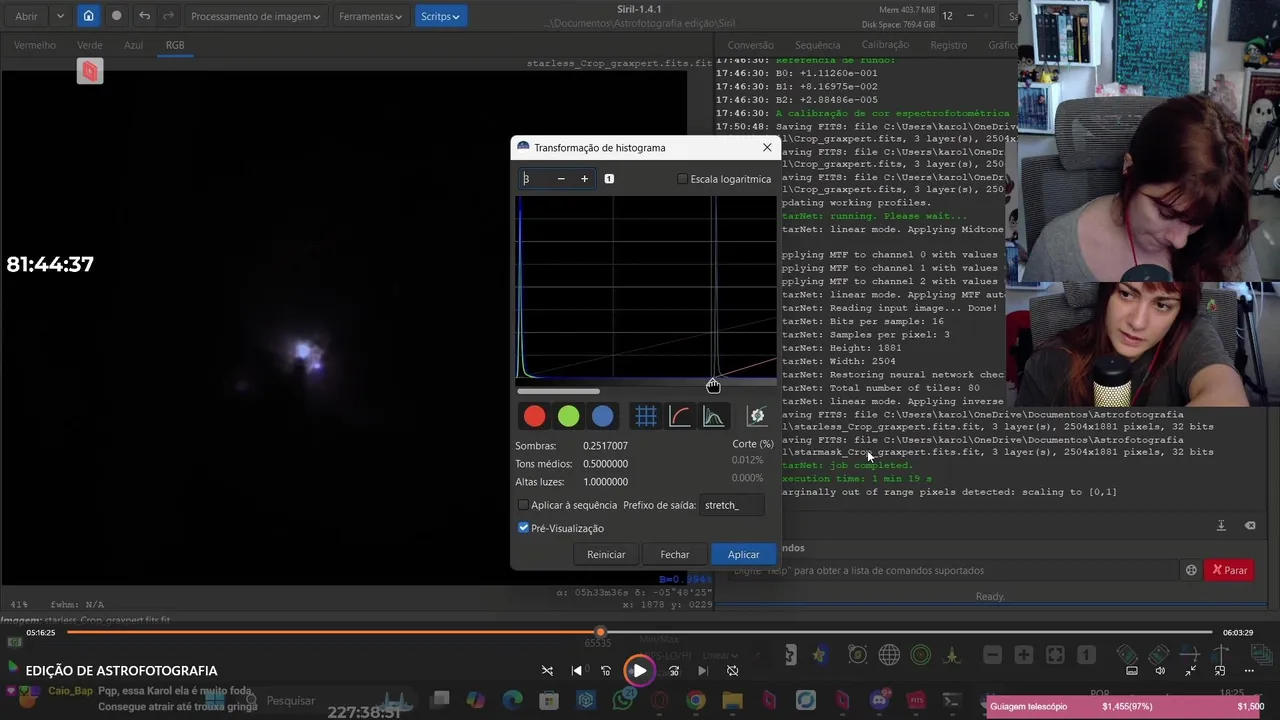Switch to the Azul channel tab
Viewport: 1280px width, 720px height.
pos(133,45)
